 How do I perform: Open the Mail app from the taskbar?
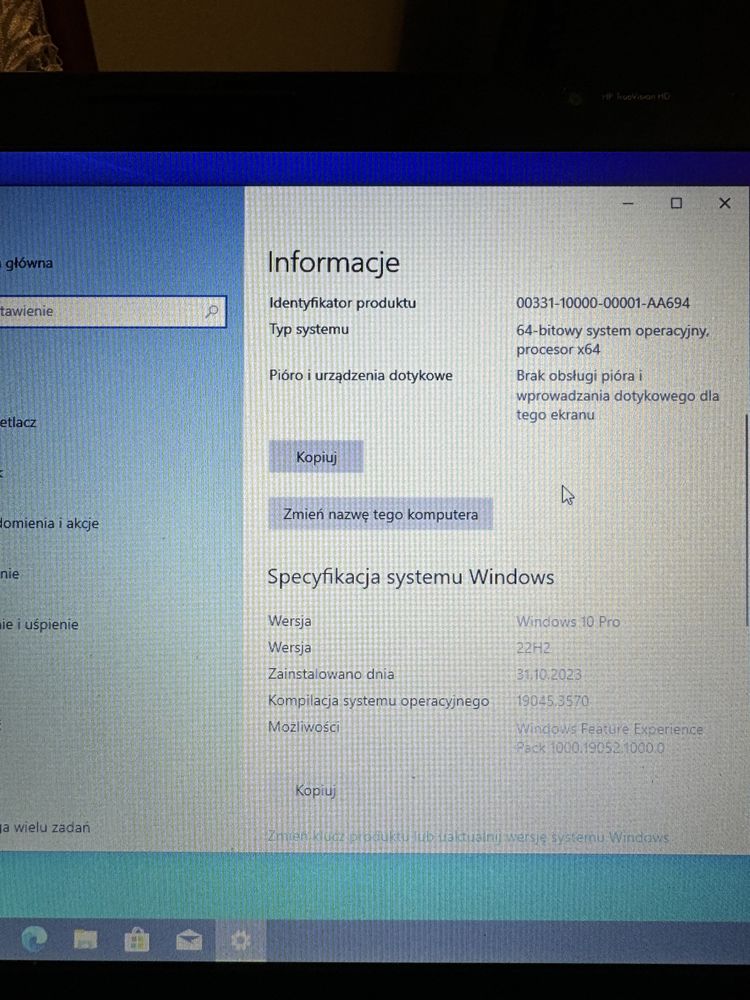click(189, 940)
